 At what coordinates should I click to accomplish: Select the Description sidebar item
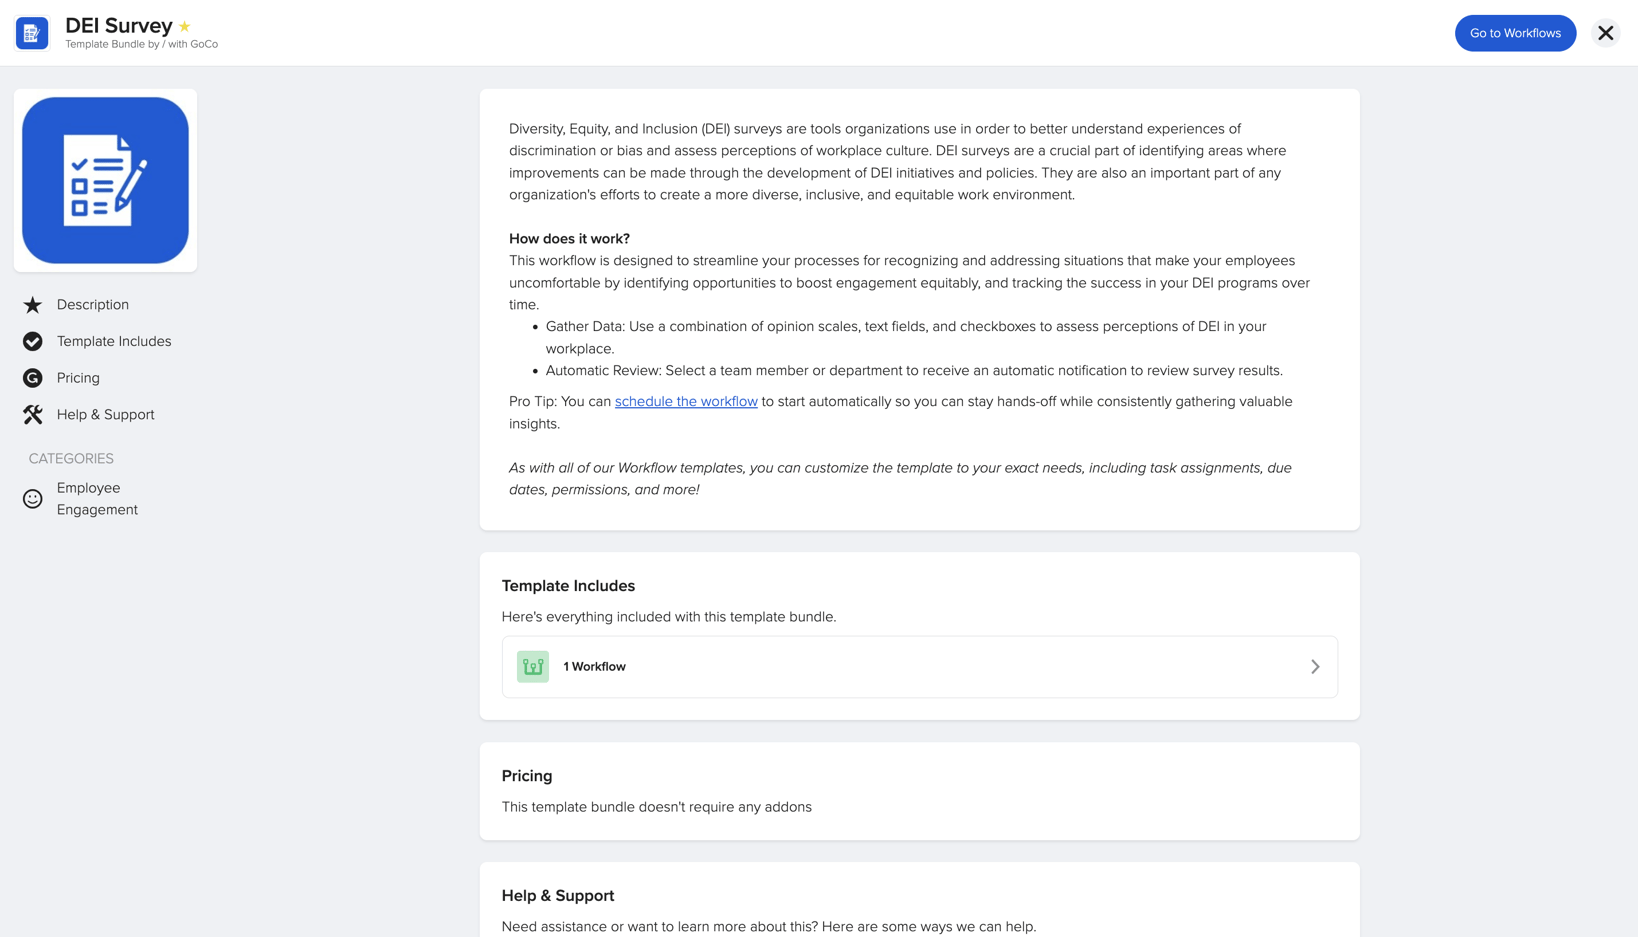[92, 304]
